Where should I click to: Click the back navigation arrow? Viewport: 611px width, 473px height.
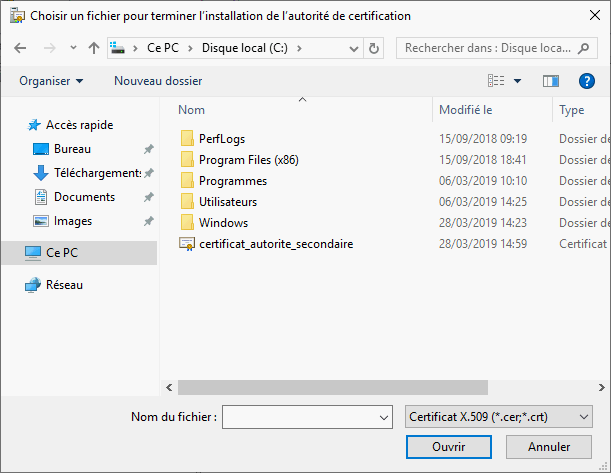pos(23,48)
